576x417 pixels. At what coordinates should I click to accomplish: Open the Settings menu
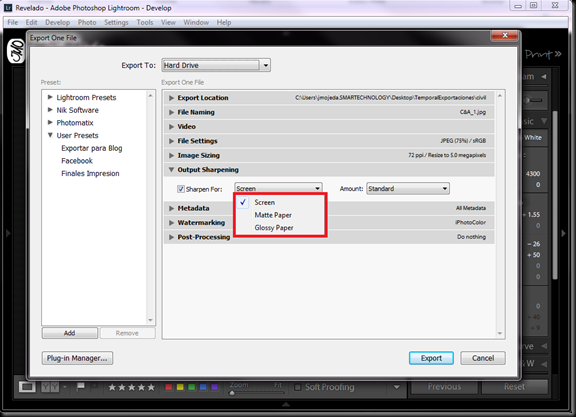(x=116, y=22)
